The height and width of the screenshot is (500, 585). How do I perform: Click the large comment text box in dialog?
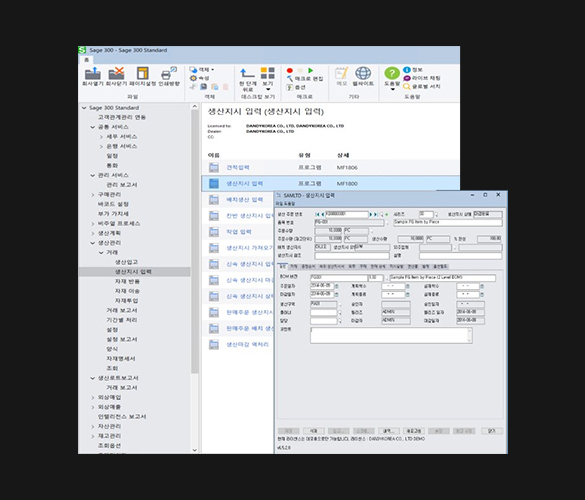coord(391,335)
